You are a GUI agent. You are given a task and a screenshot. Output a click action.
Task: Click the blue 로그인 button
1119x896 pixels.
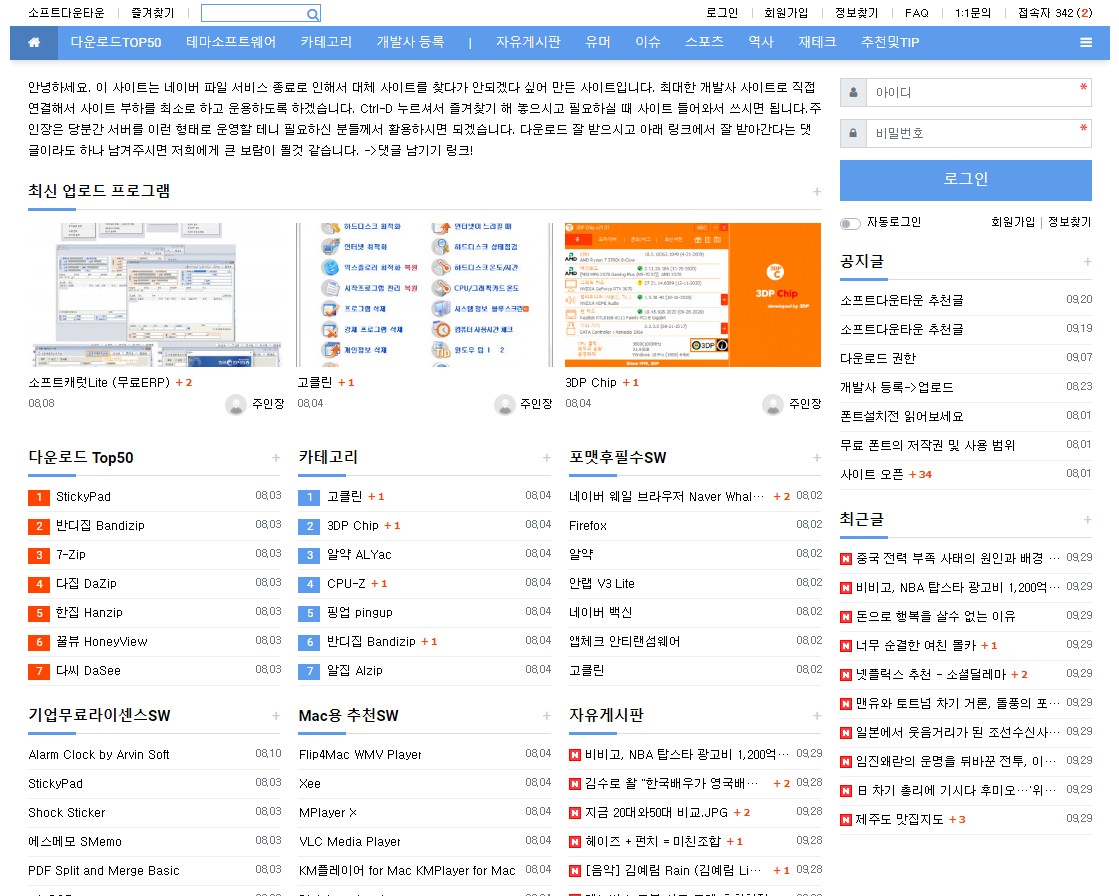[x=966, y=180]
